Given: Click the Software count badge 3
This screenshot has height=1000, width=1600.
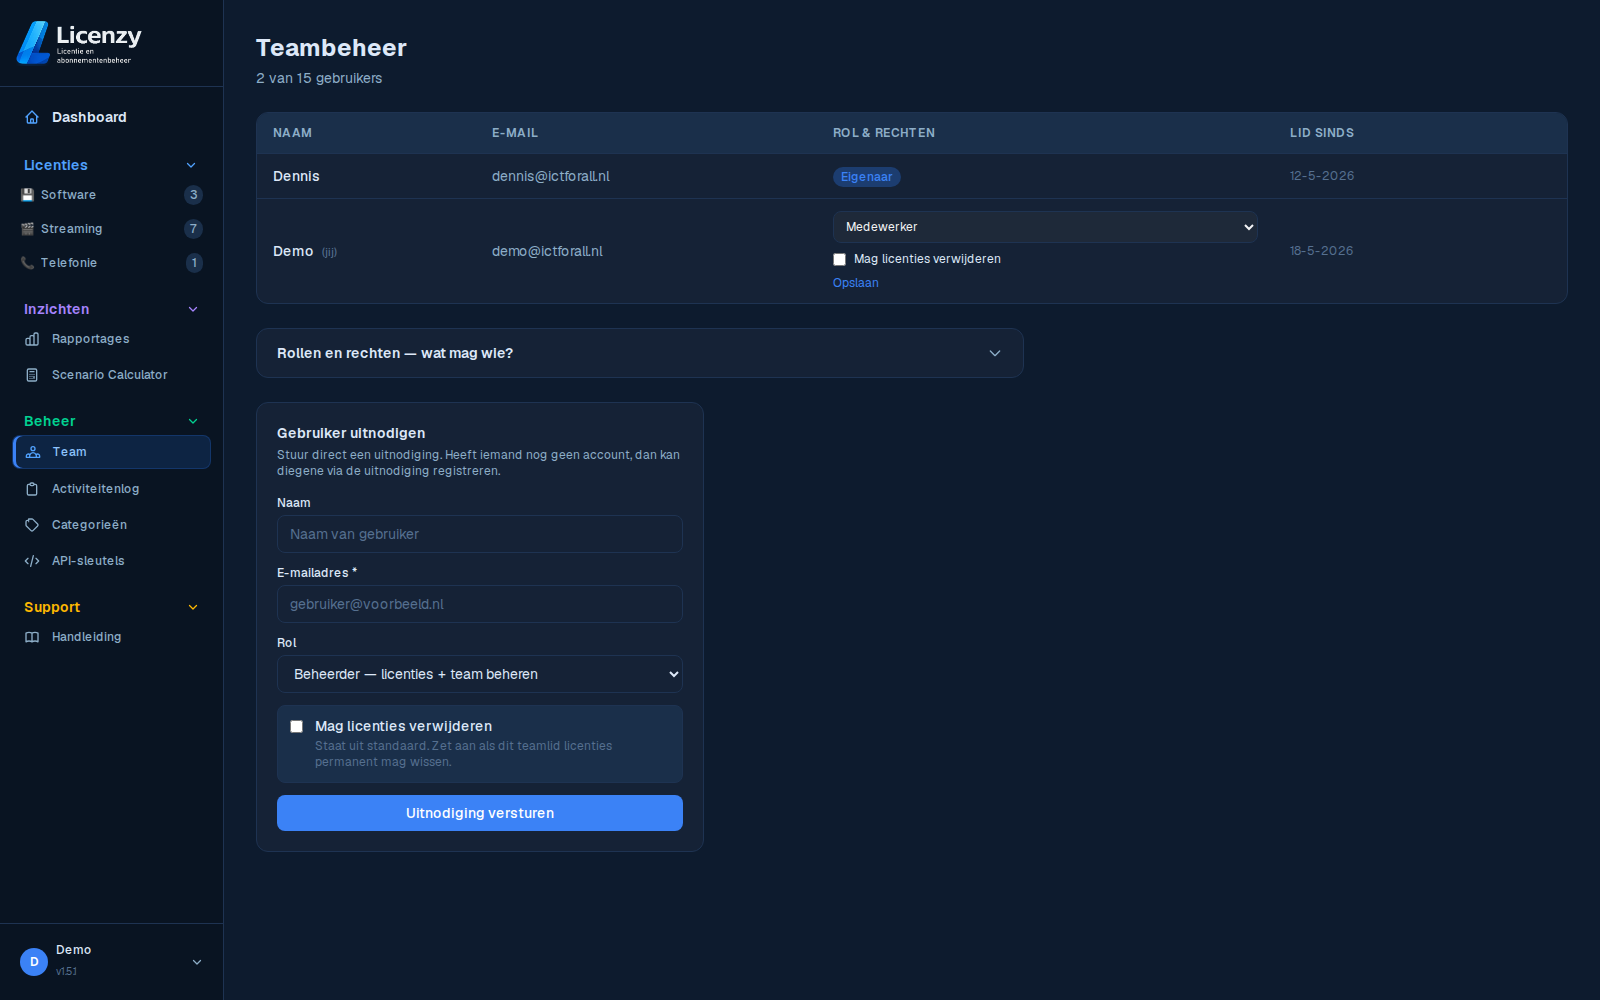Looking at the screenshot, I should coord(194,195).
